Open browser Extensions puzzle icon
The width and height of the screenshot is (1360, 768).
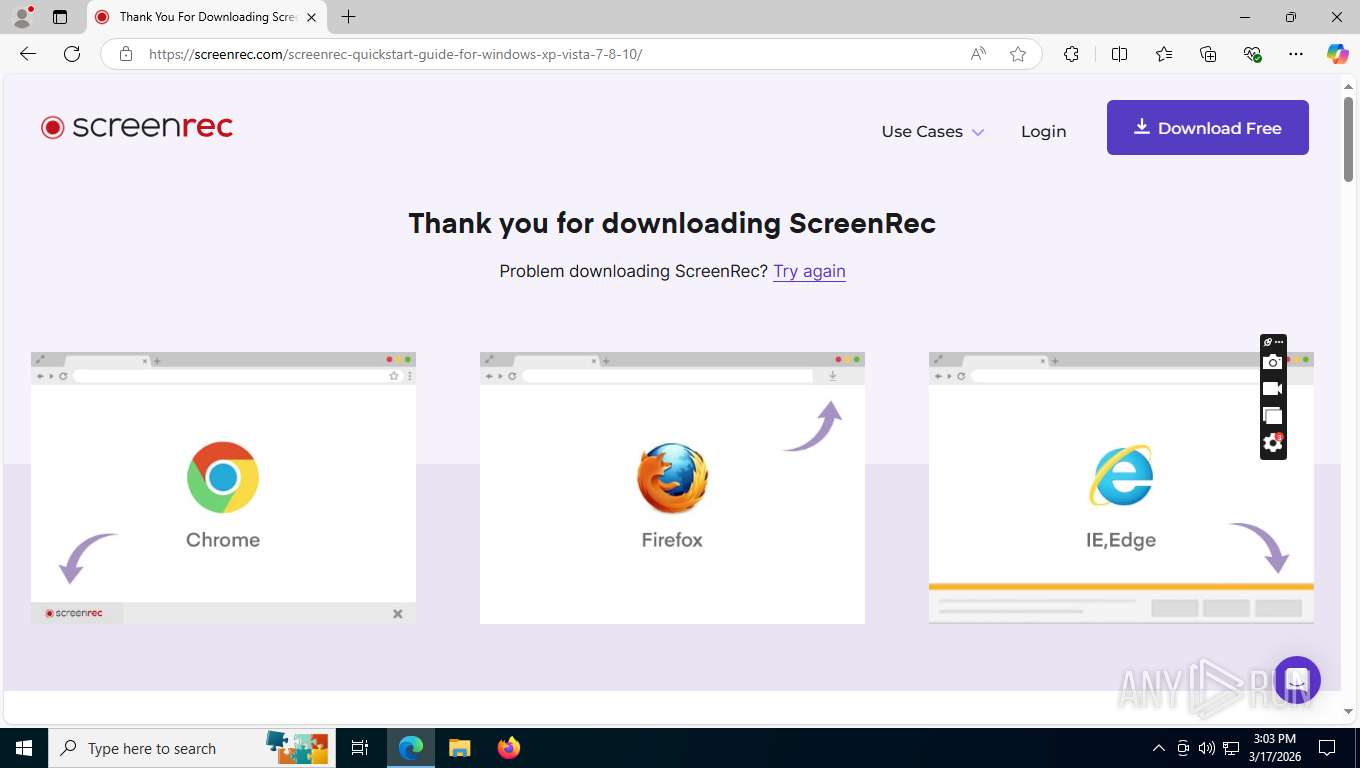point(1071,54)
